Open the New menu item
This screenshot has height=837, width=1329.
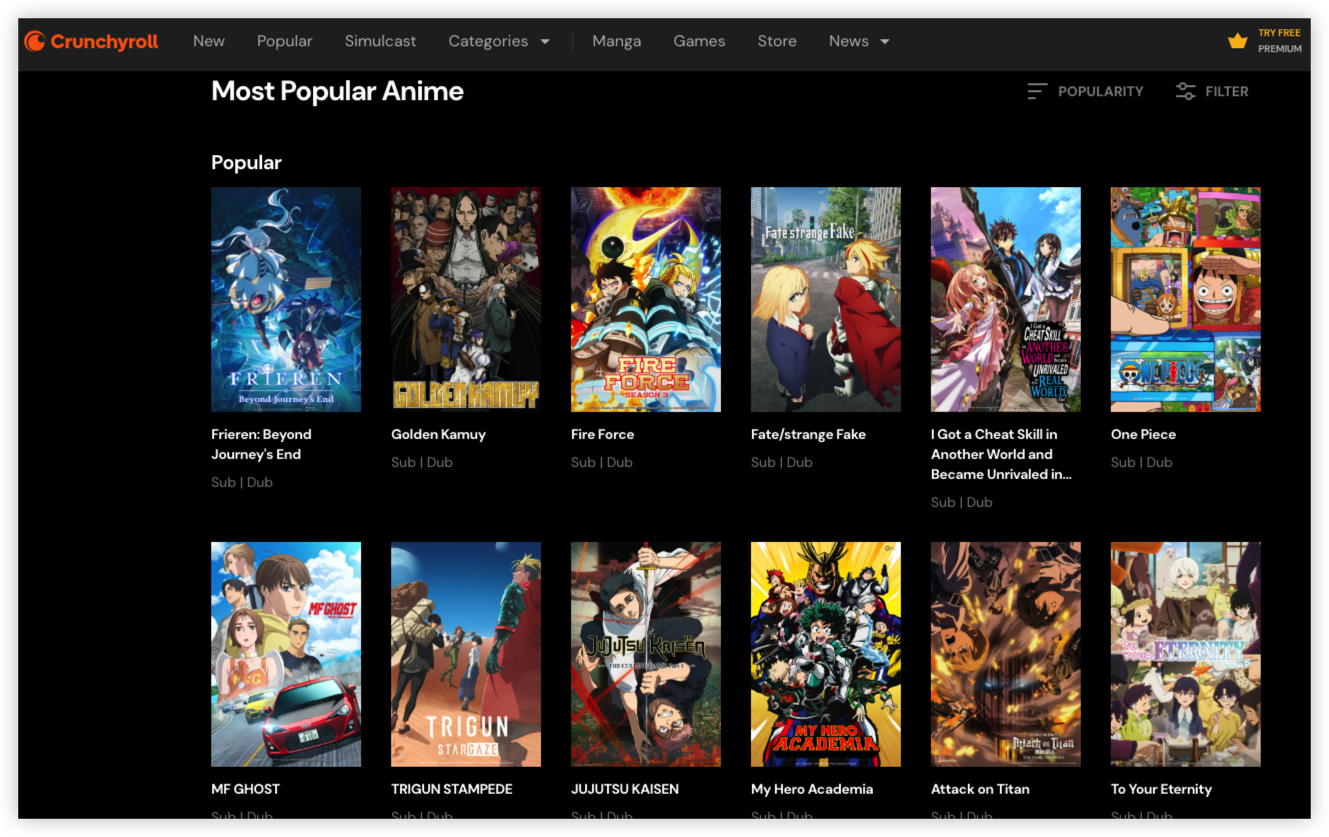pos(209,41)
